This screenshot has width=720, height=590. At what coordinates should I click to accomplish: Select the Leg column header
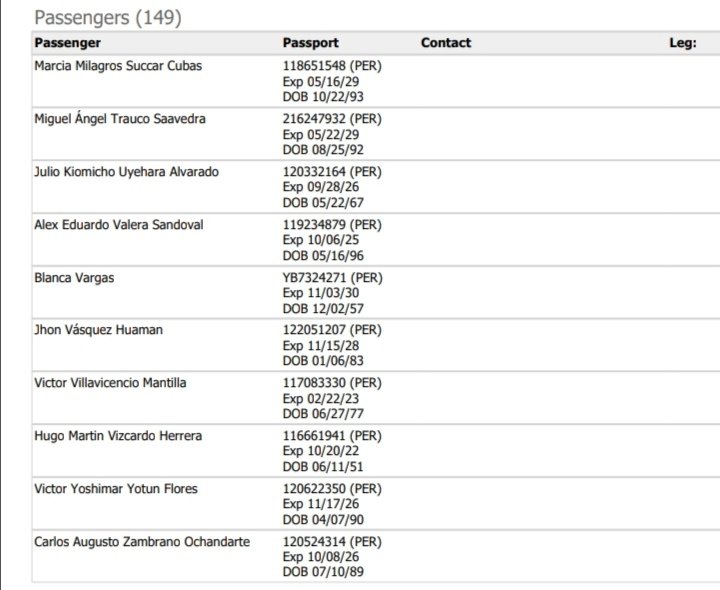click(x=683, y=43)
